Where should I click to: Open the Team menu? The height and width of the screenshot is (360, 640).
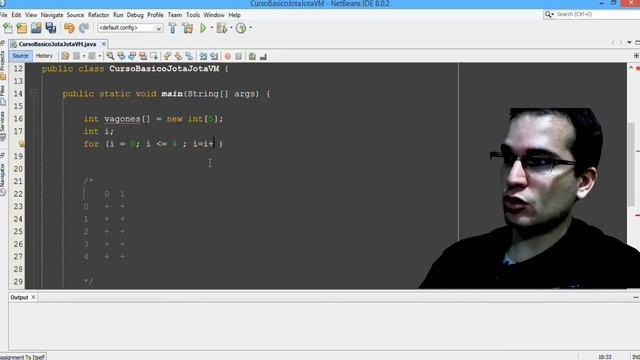175,15
